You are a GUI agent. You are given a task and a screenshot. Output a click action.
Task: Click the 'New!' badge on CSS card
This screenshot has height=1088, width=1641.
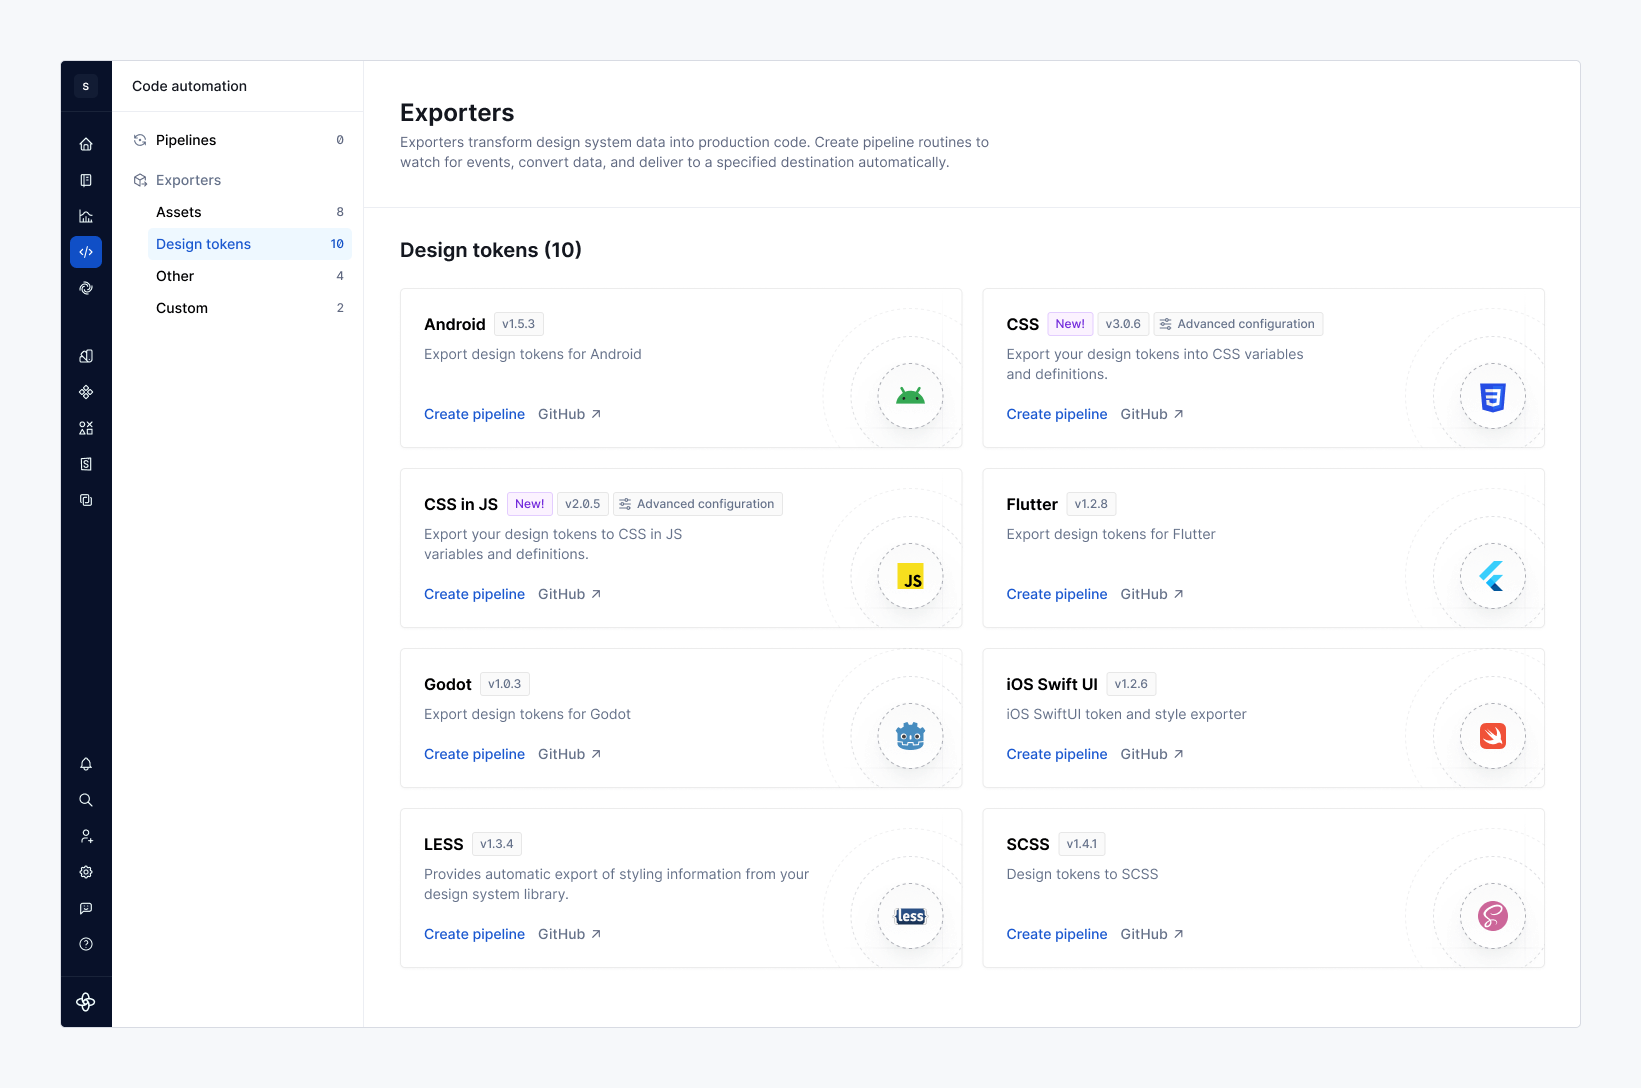coord(1070,324)
